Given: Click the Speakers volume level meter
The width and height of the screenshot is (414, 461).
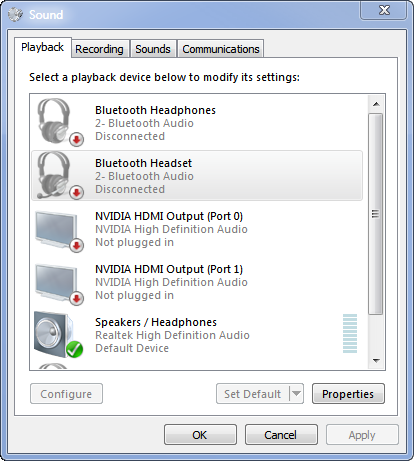Looking at the screenshot, I should (x=350, y=333).
